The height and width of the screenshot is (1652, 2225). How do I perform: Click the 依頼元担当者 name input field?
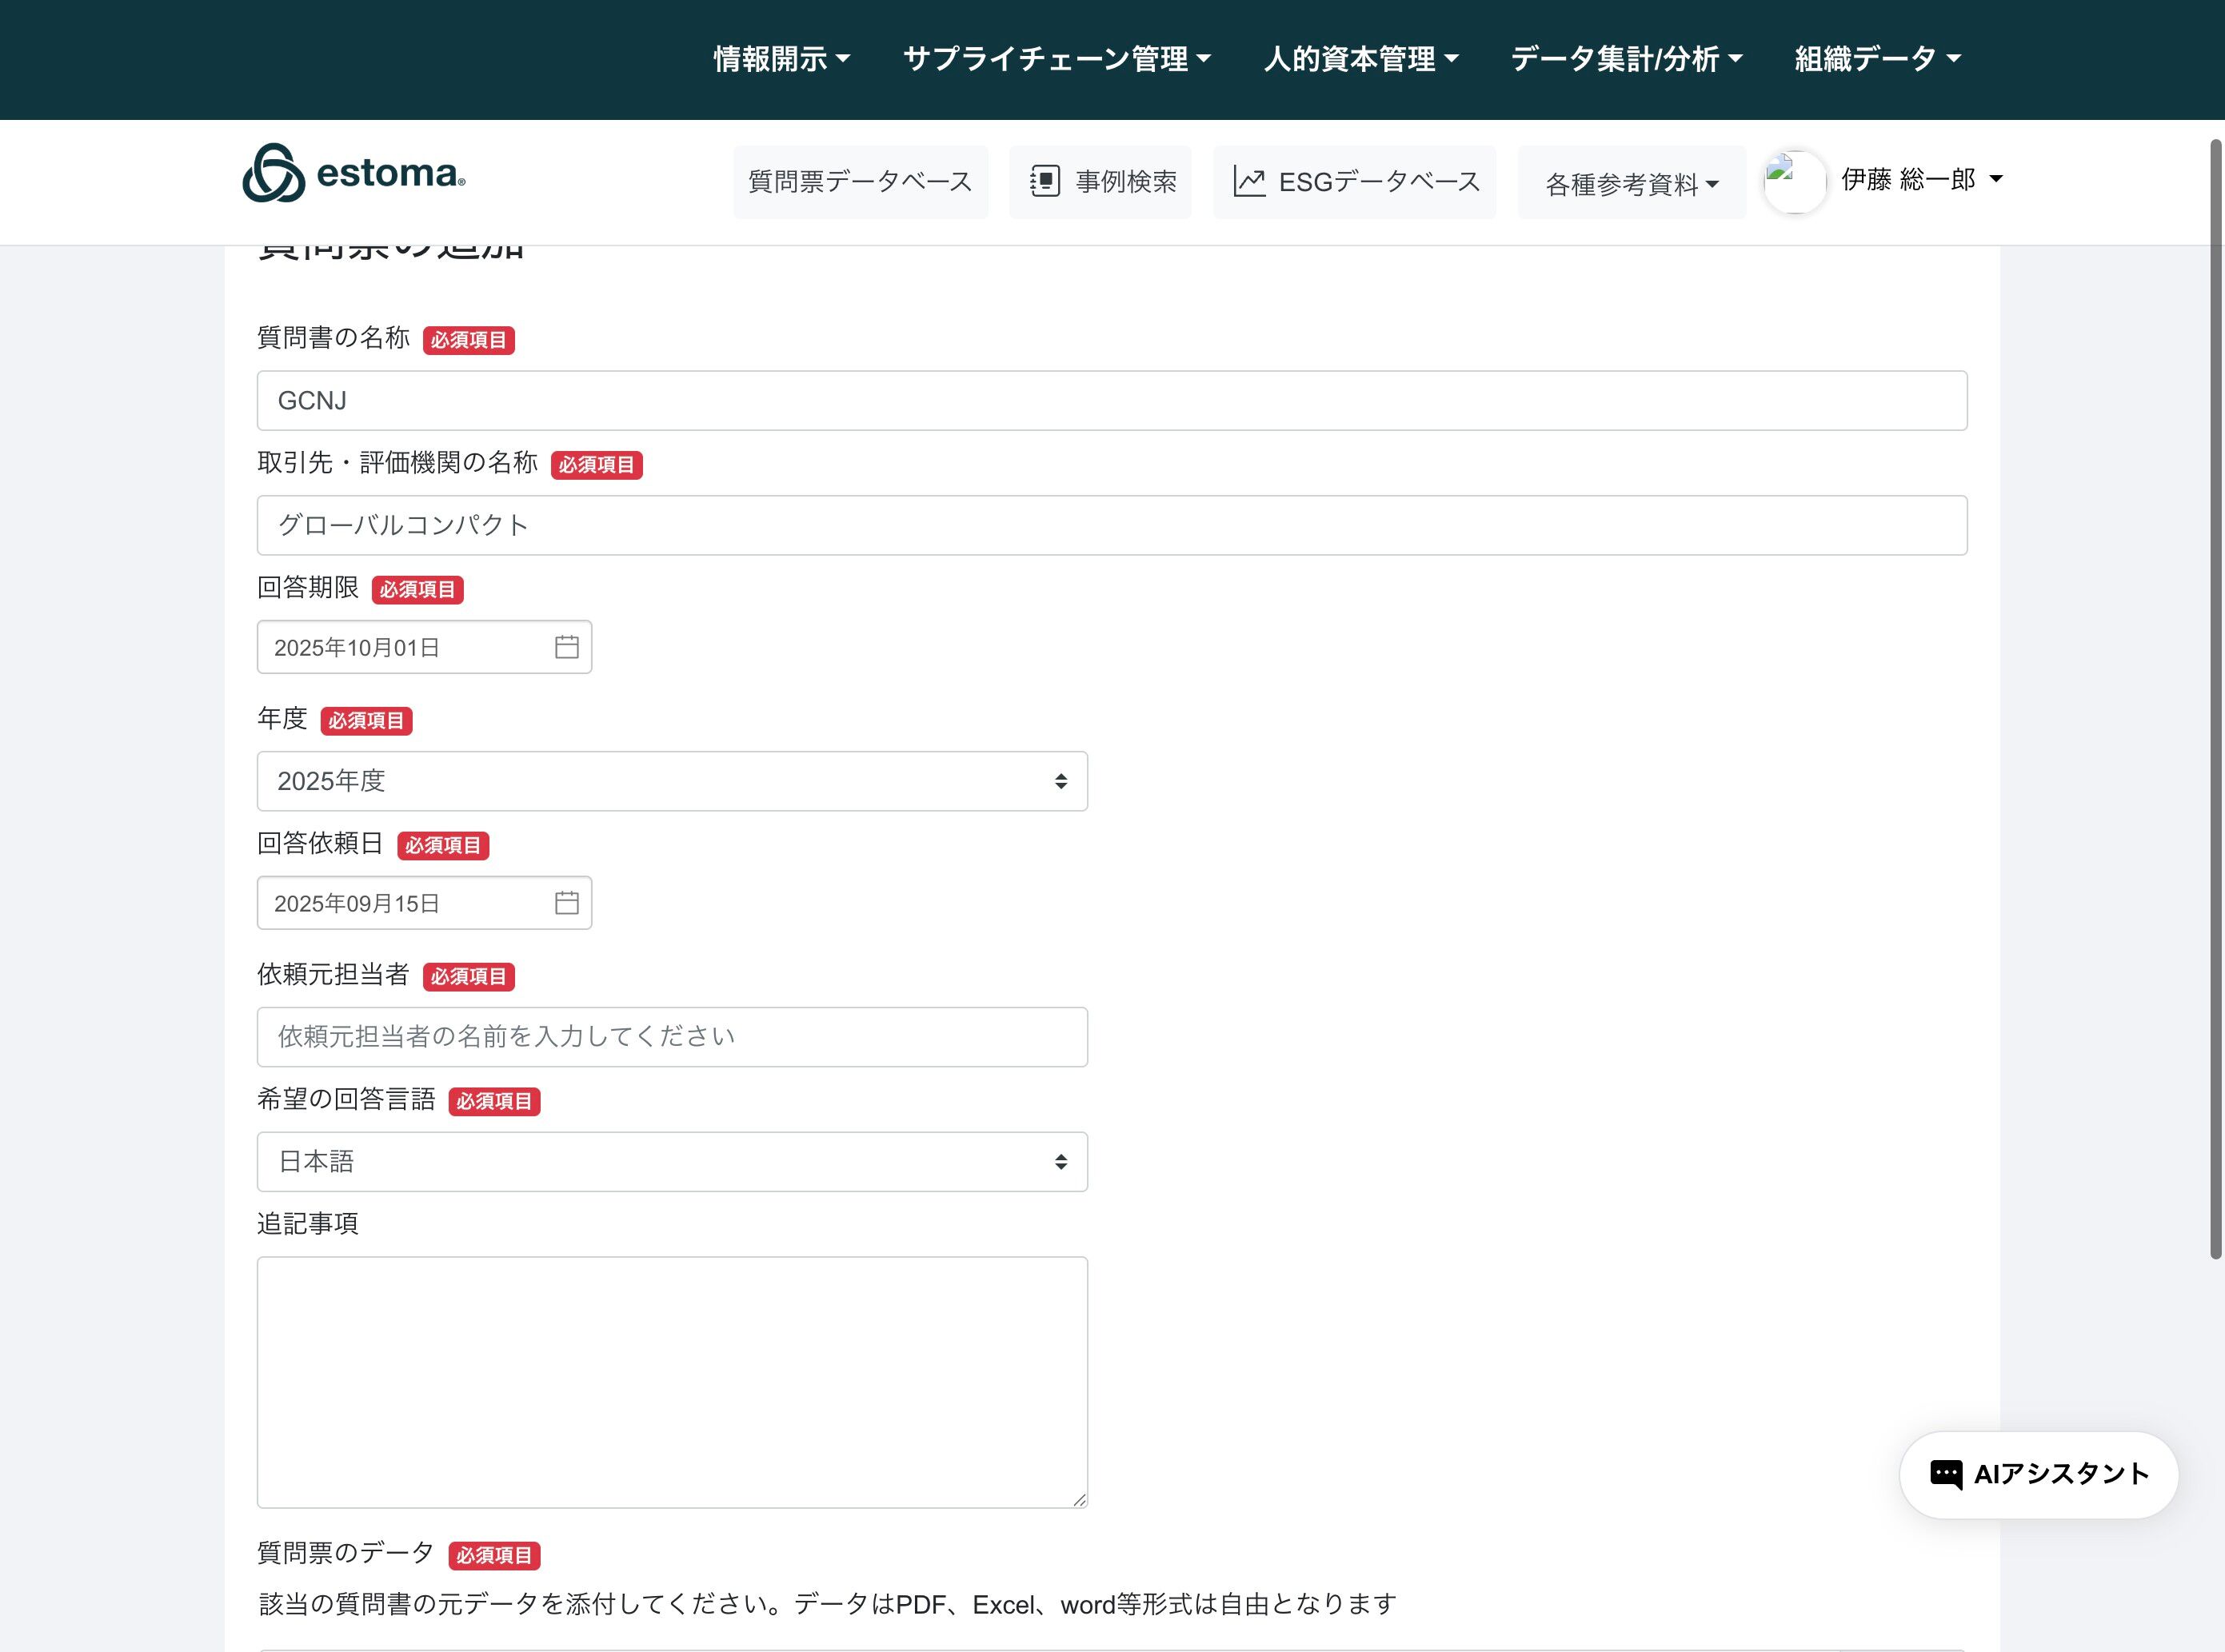(x=671, y=1037)
